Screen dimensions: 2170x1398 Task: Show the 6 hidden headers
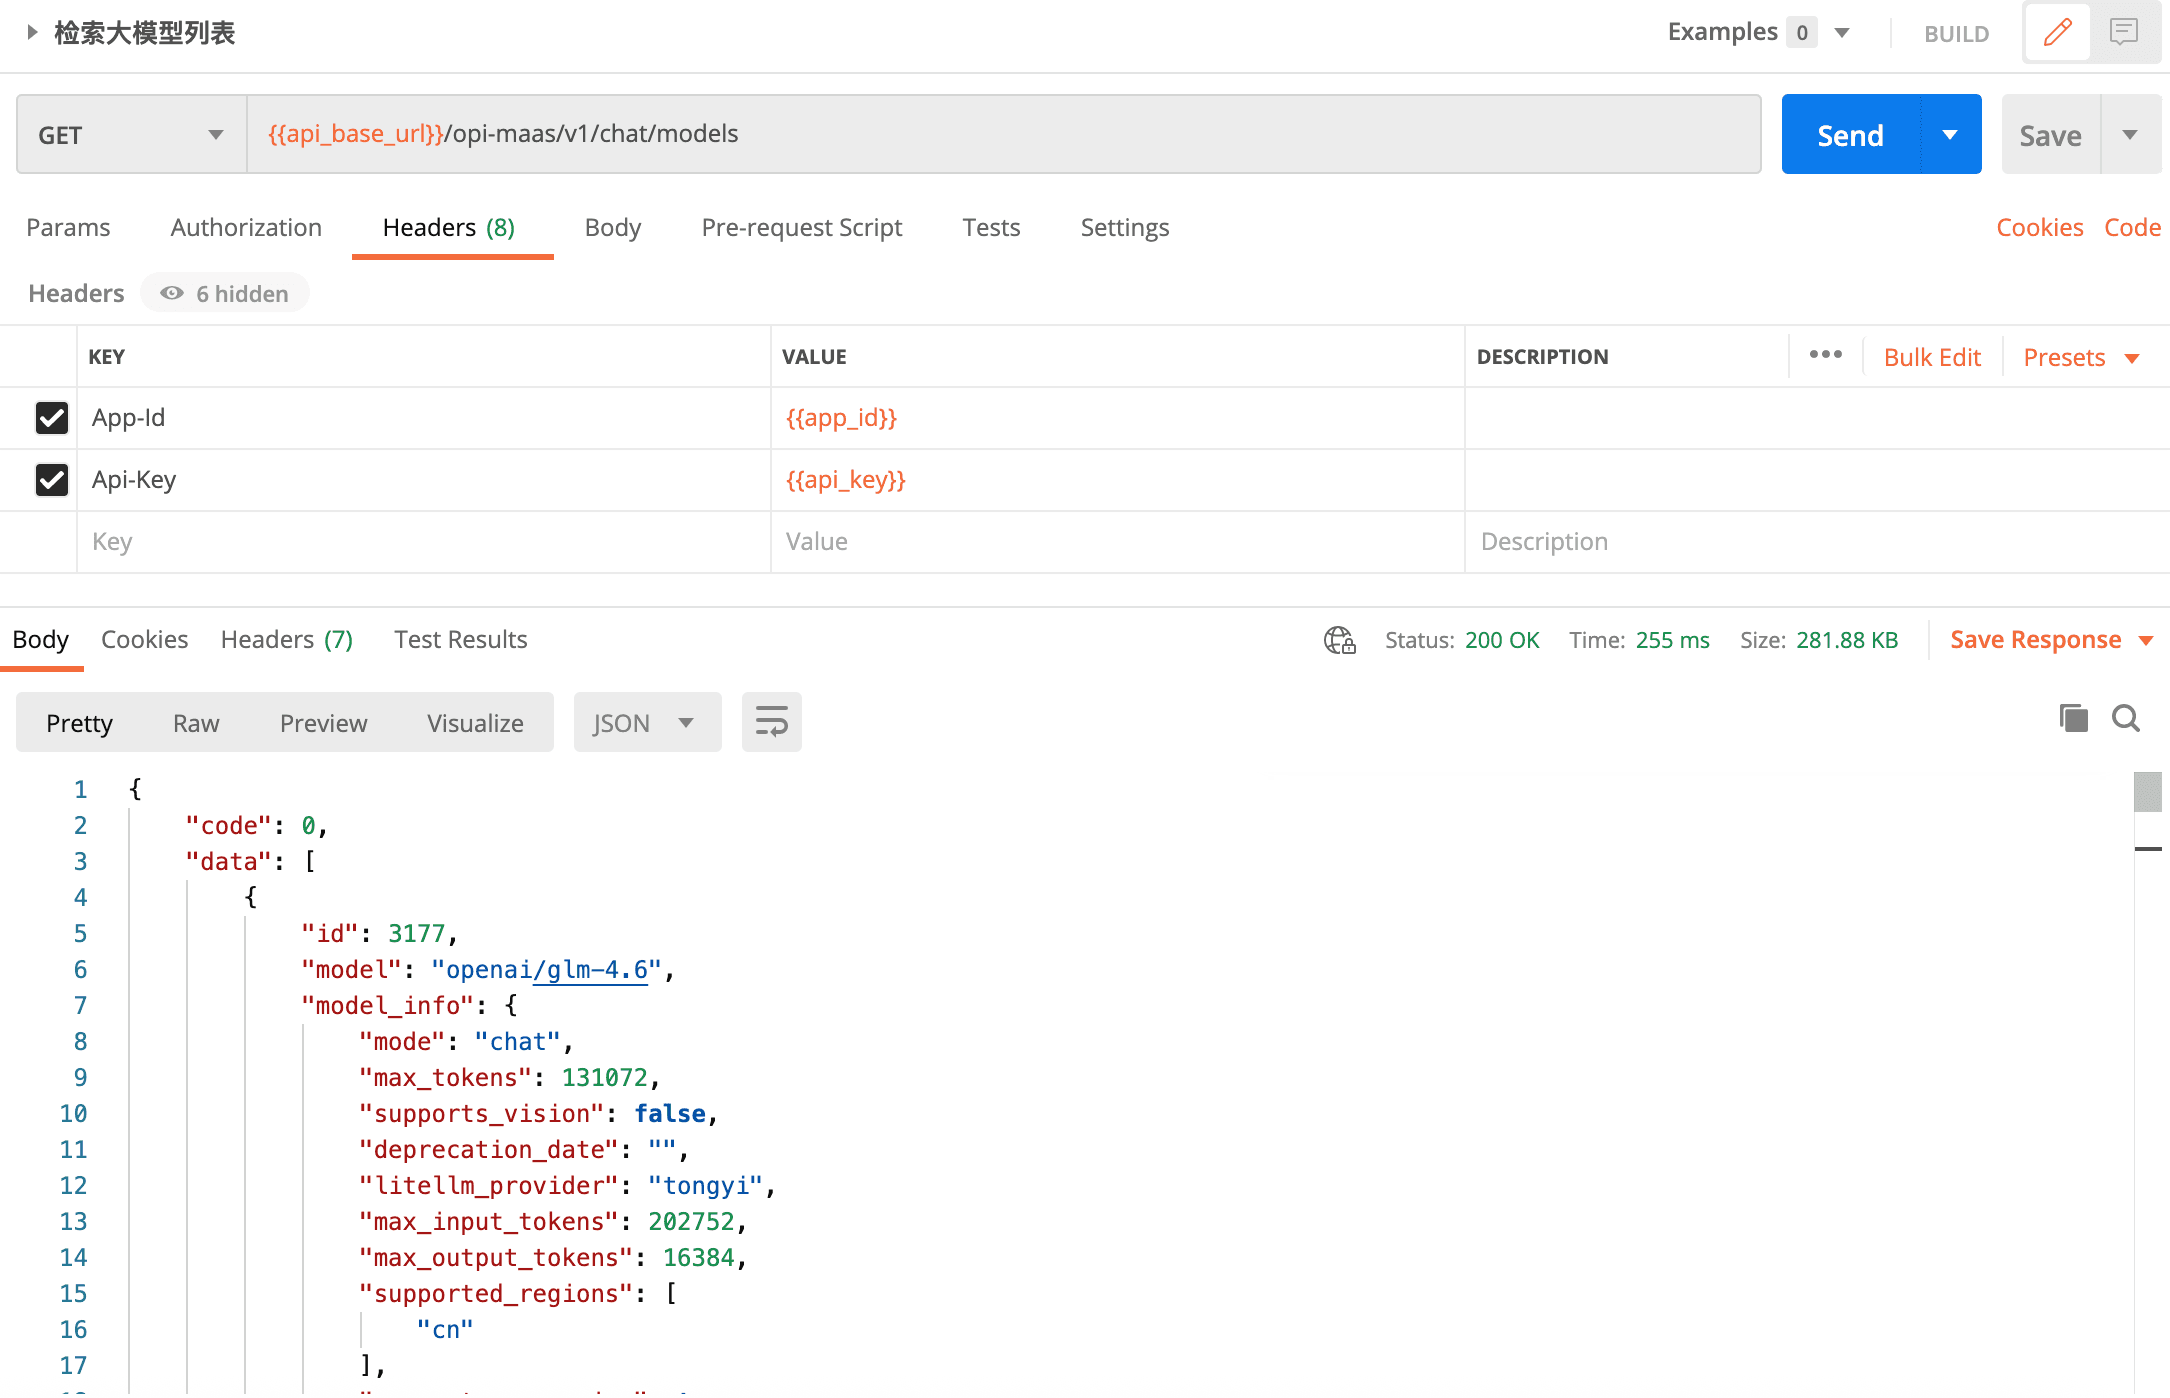(x=225, y=293)
